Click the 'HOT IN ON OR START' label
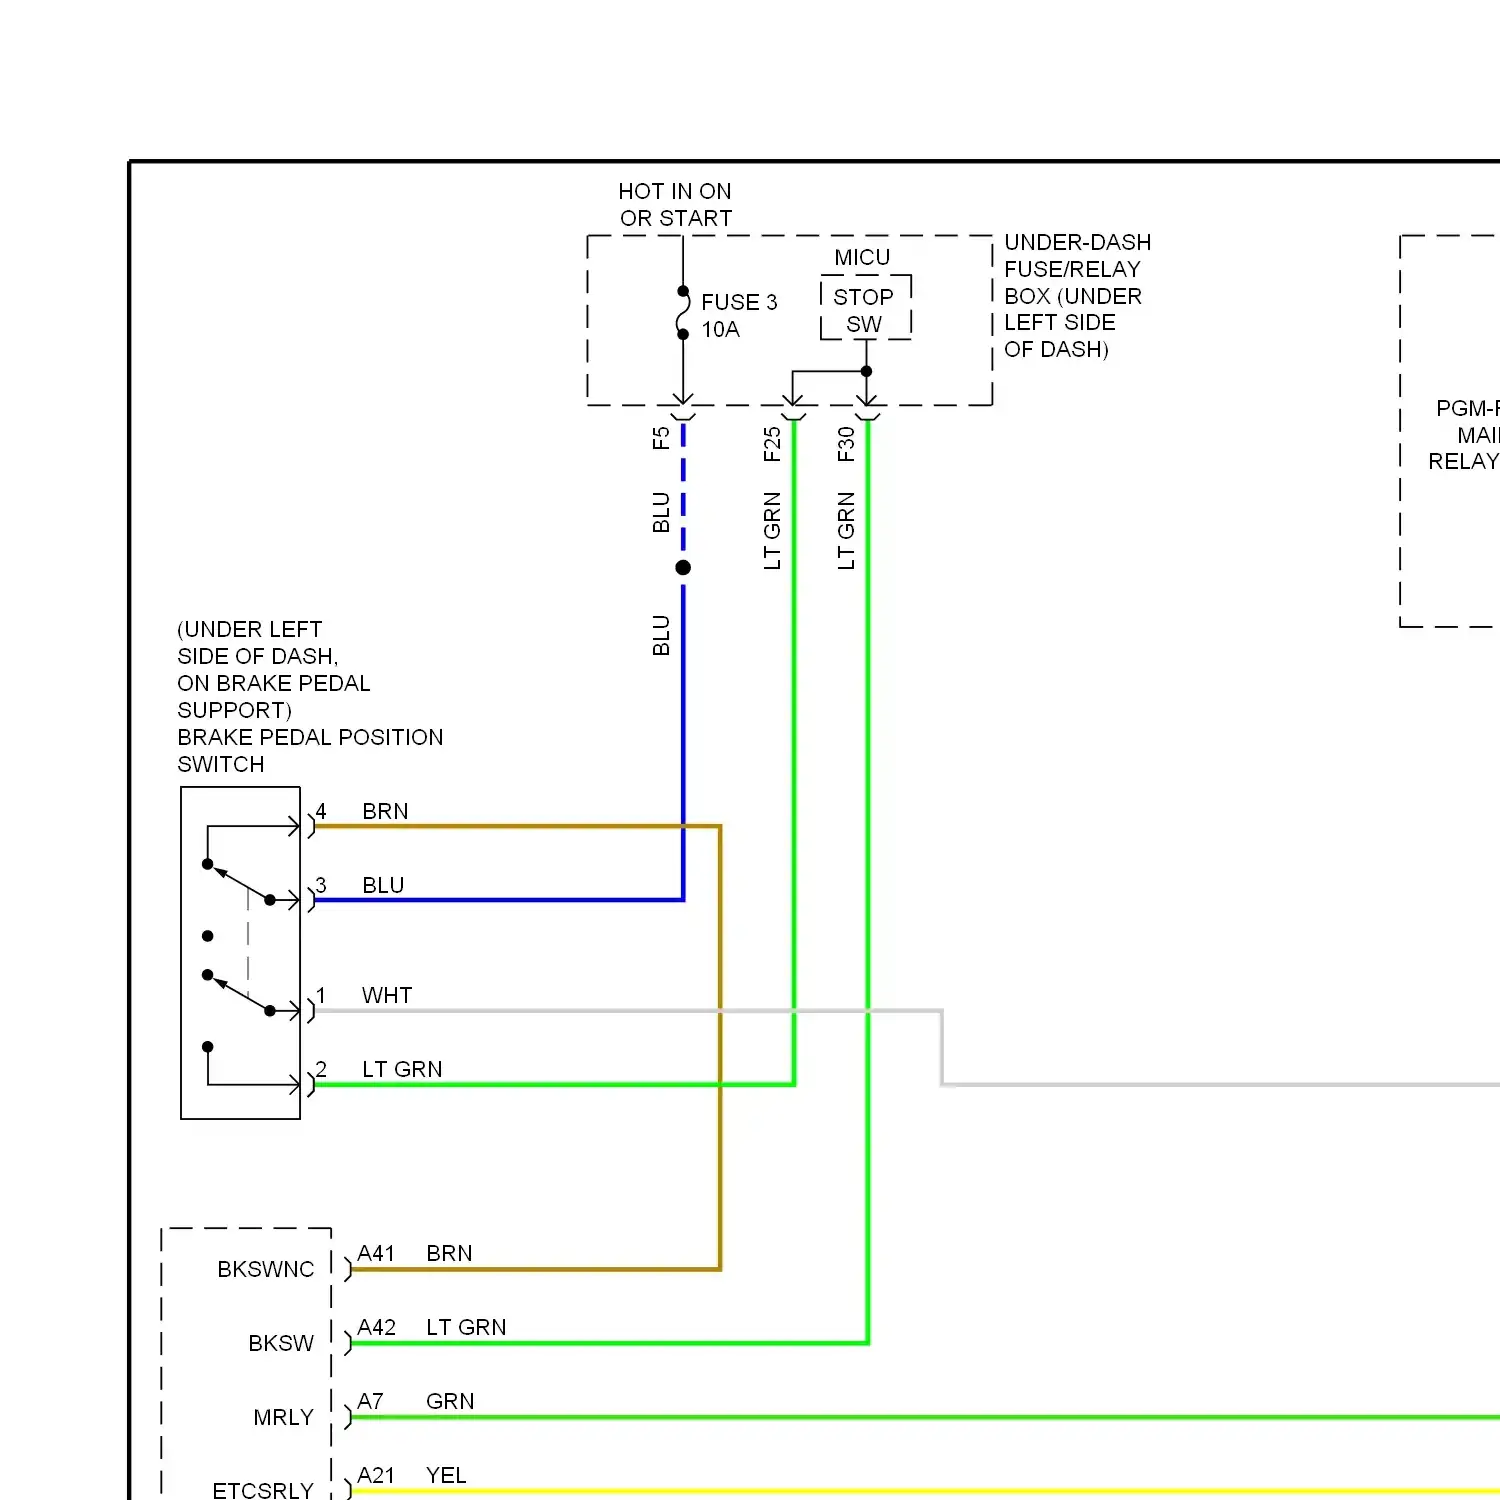Screen dimensions: 1500x1500 (x=675, y=205)
